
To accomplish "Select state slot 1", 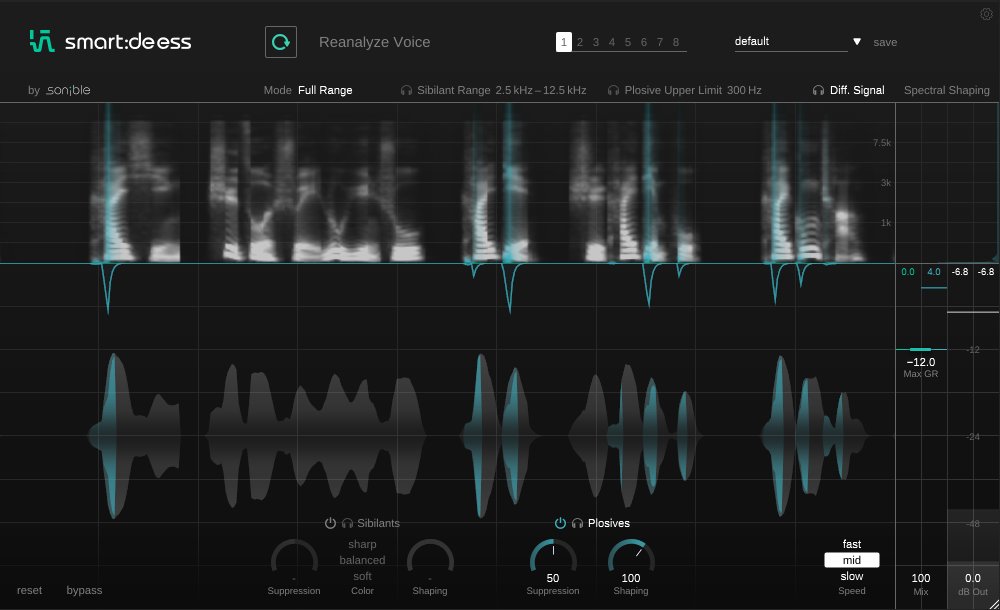I will tap(564, 42).
